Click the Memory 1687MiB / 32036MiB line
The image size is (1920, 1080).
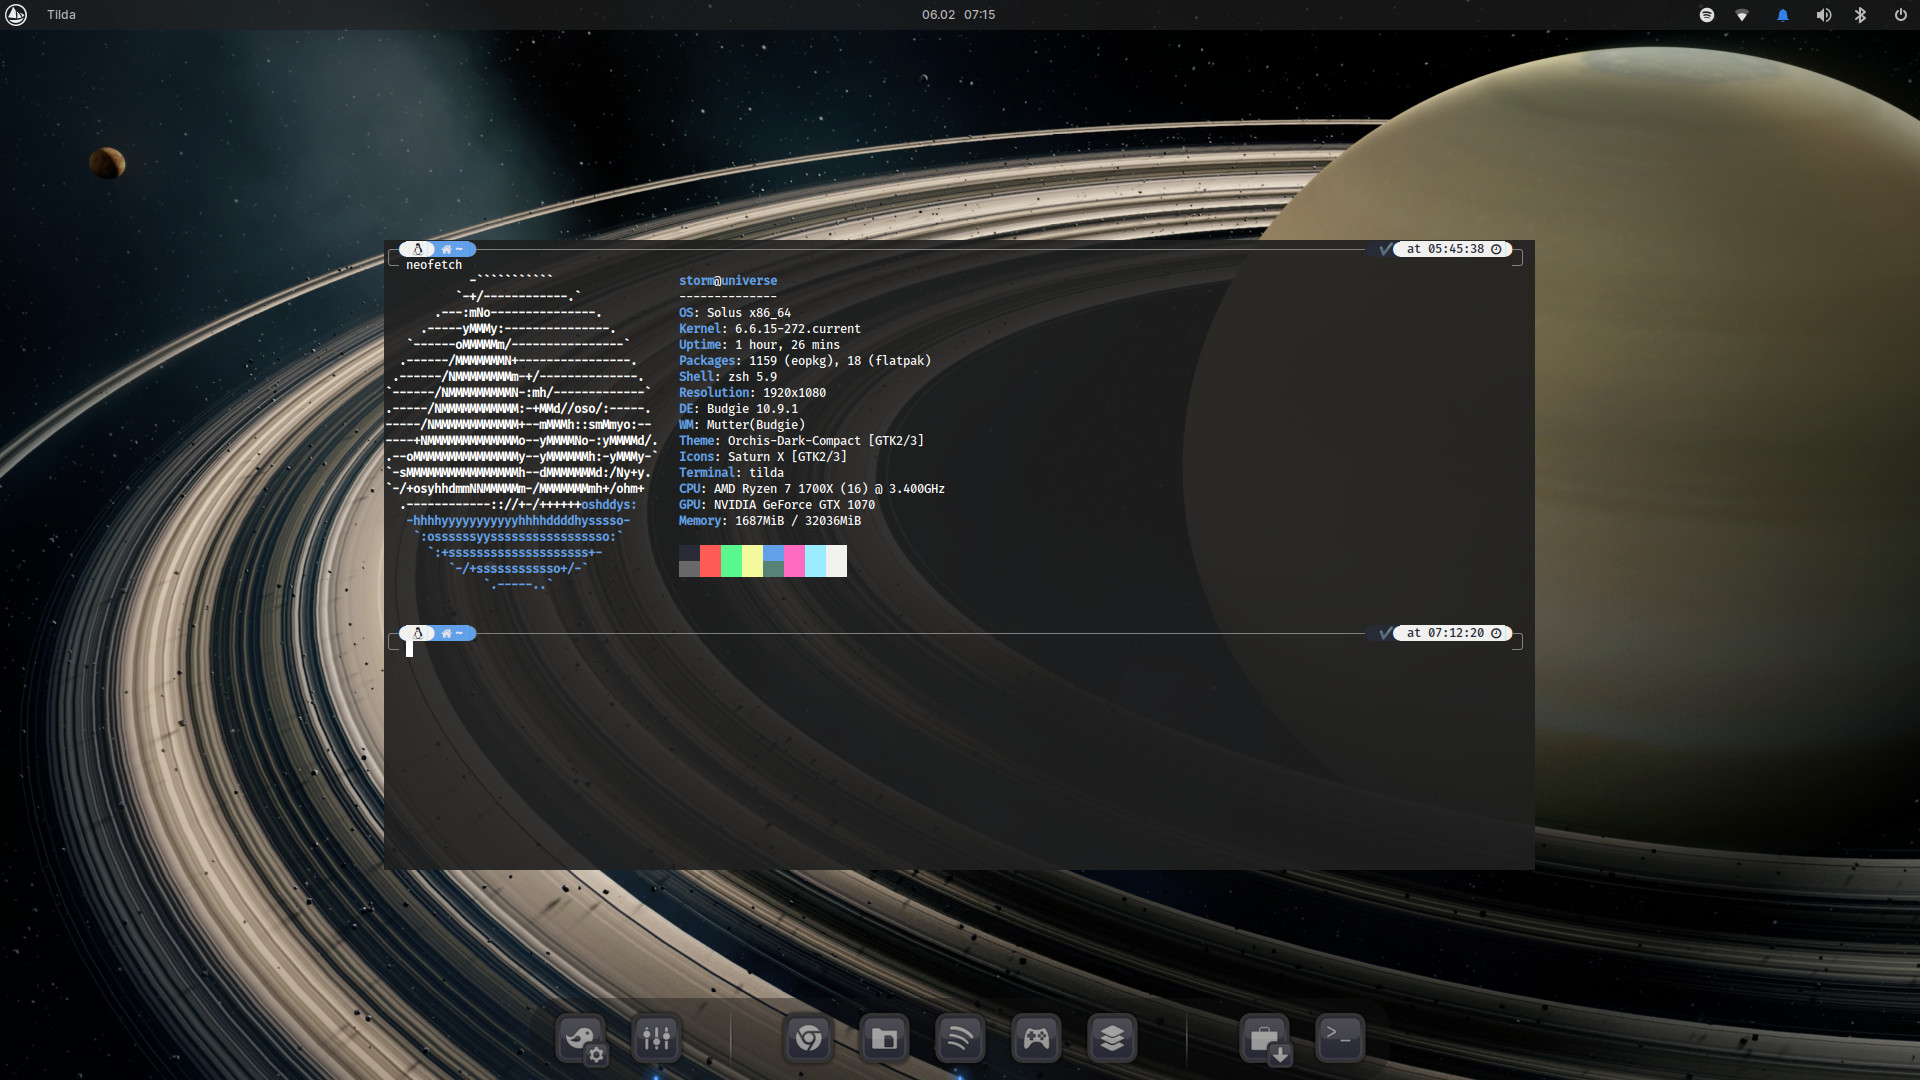click(770, 521)
